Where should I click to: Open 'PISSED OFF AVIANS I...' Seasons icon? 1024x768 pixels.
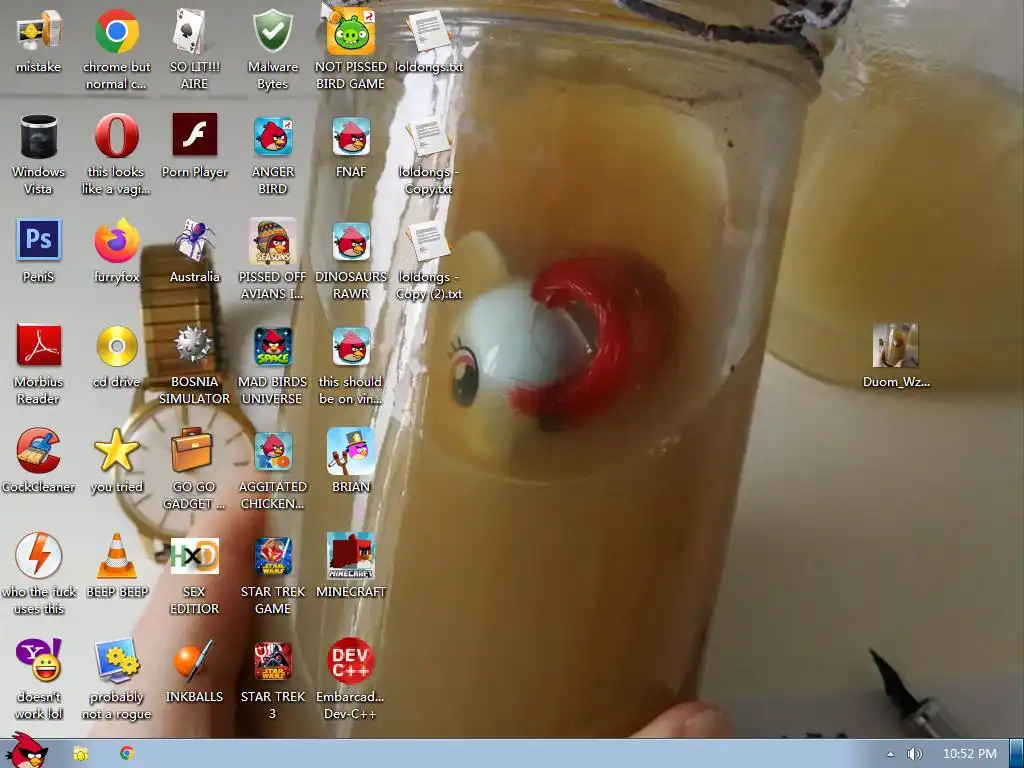[272, 242]
